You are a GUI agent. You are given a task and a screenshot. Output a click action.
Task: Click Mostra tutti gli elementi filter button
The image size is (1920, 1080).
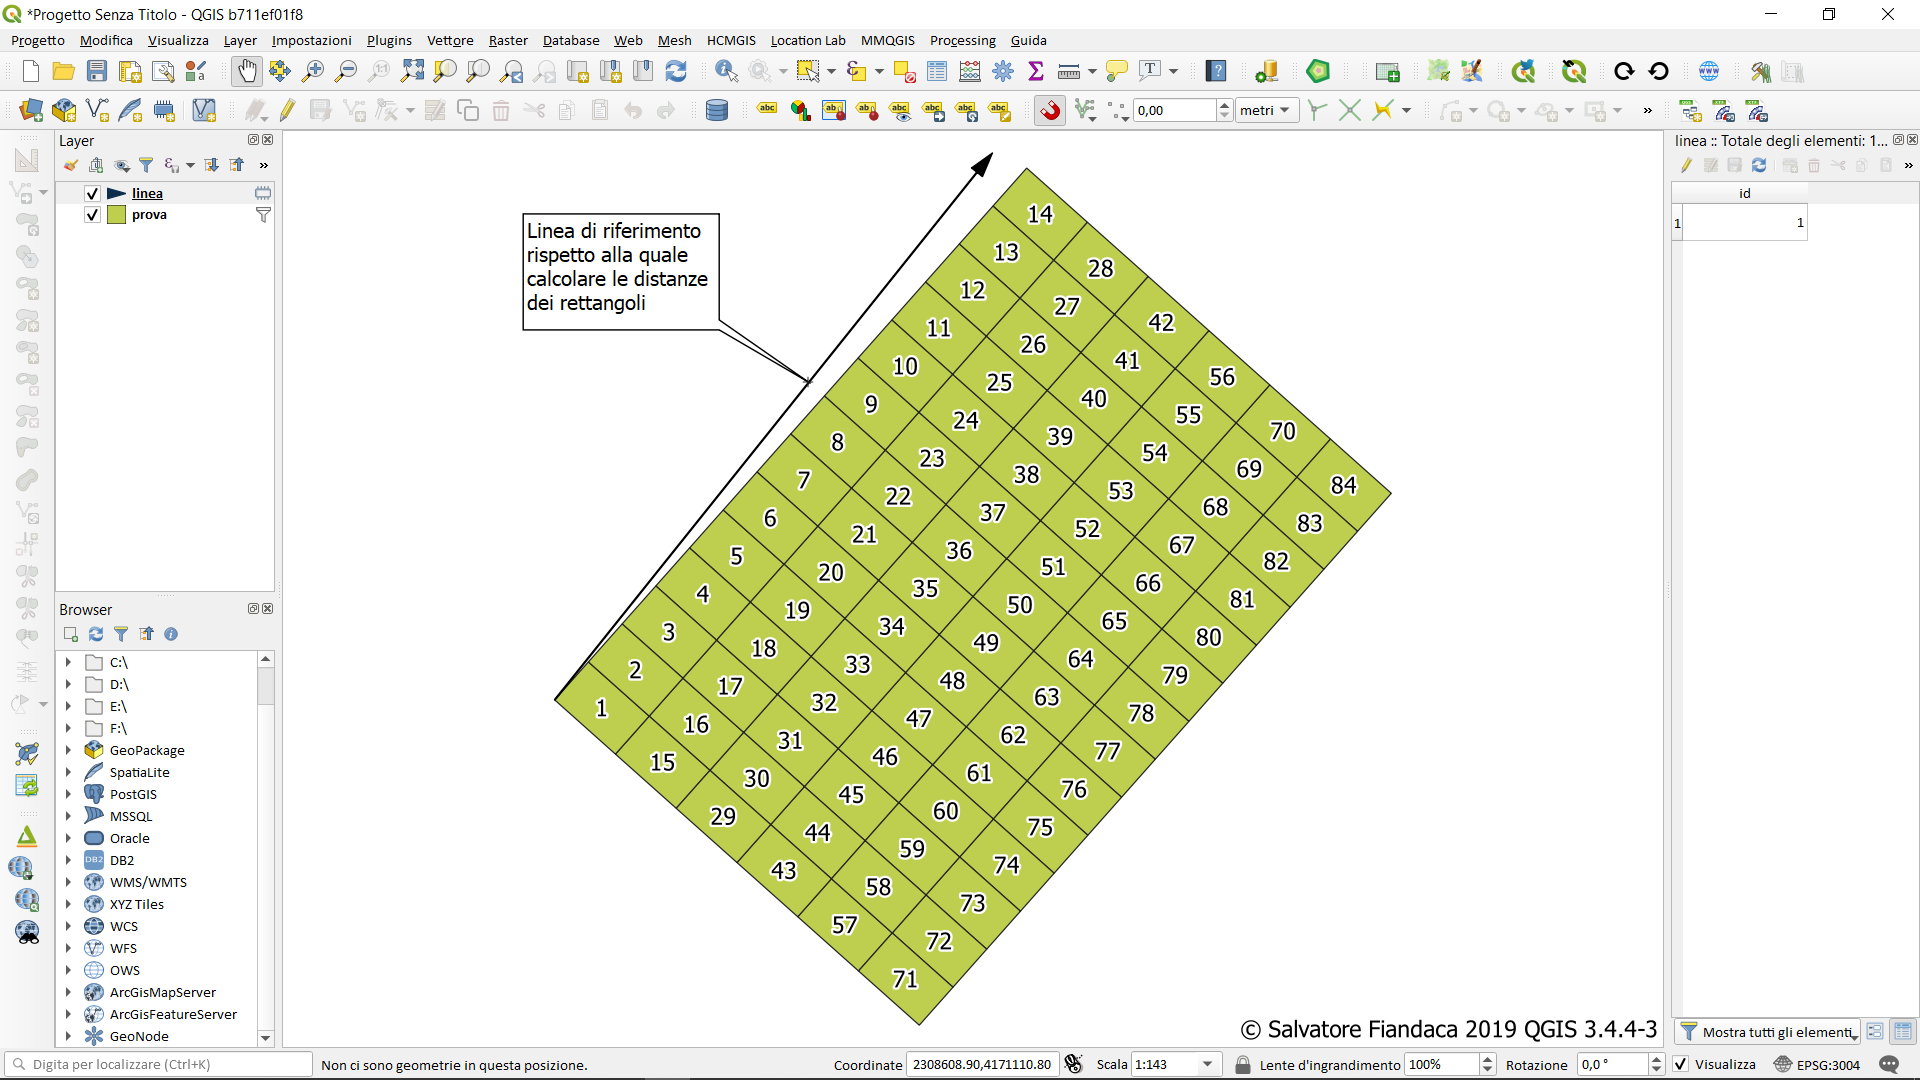tap(1768, 1032)
